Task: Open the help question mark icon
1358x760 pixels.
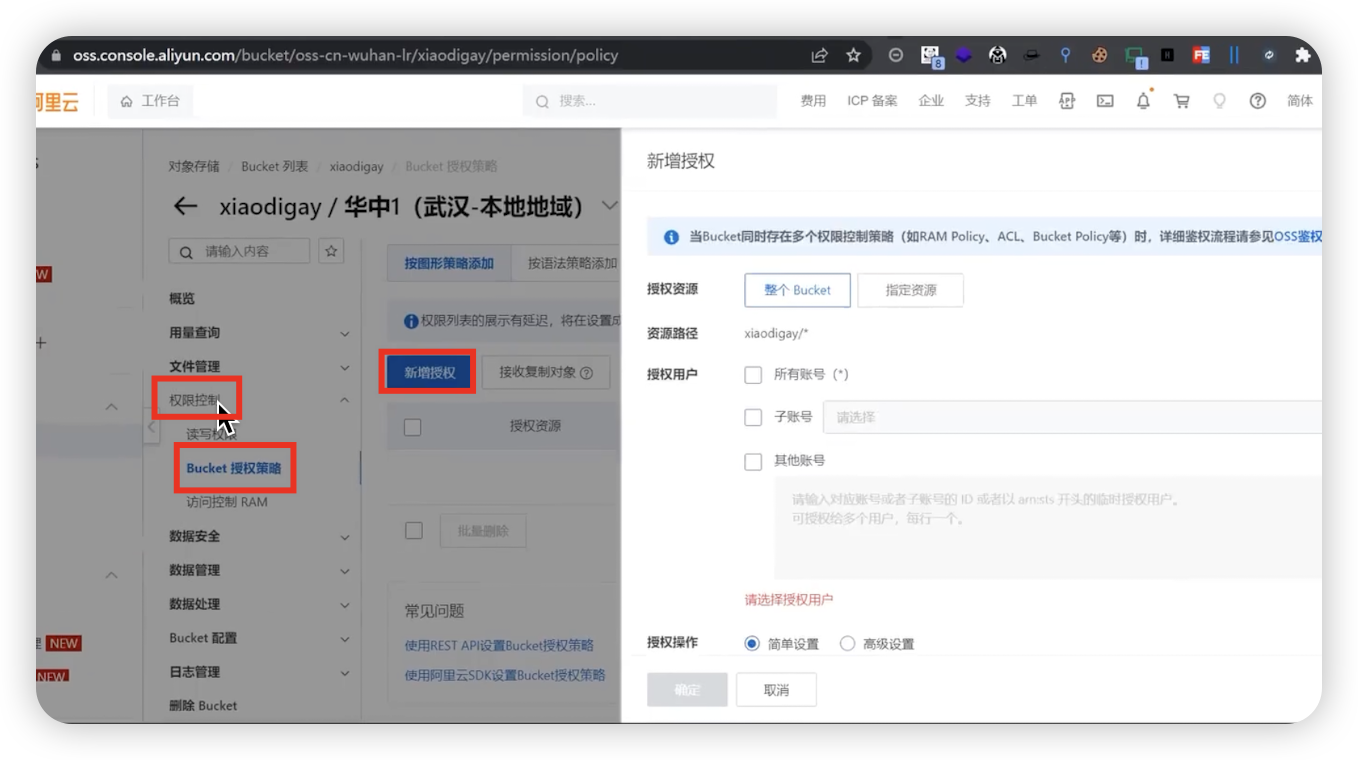Action: [1258, 101]
